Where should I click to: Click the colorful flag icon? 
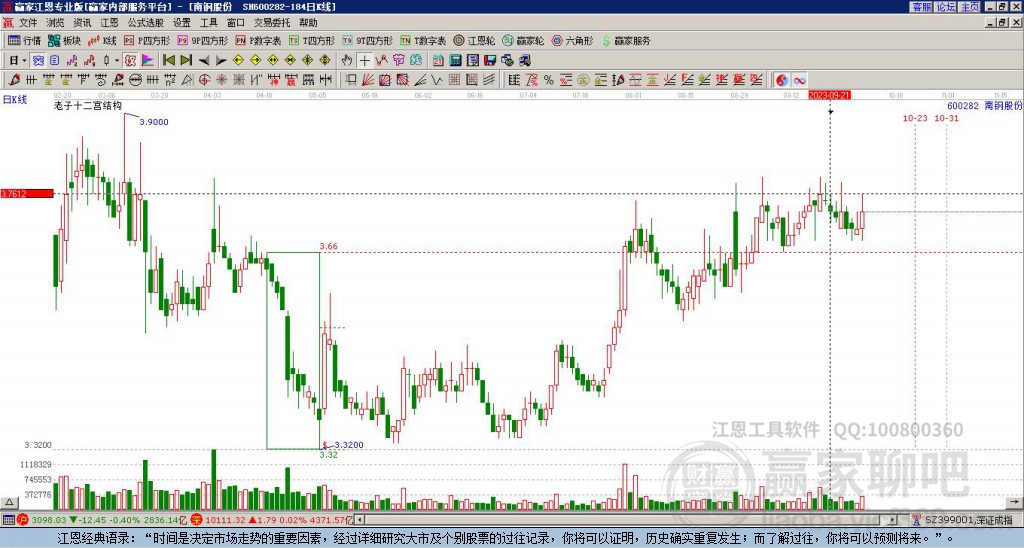pos(148,61)
